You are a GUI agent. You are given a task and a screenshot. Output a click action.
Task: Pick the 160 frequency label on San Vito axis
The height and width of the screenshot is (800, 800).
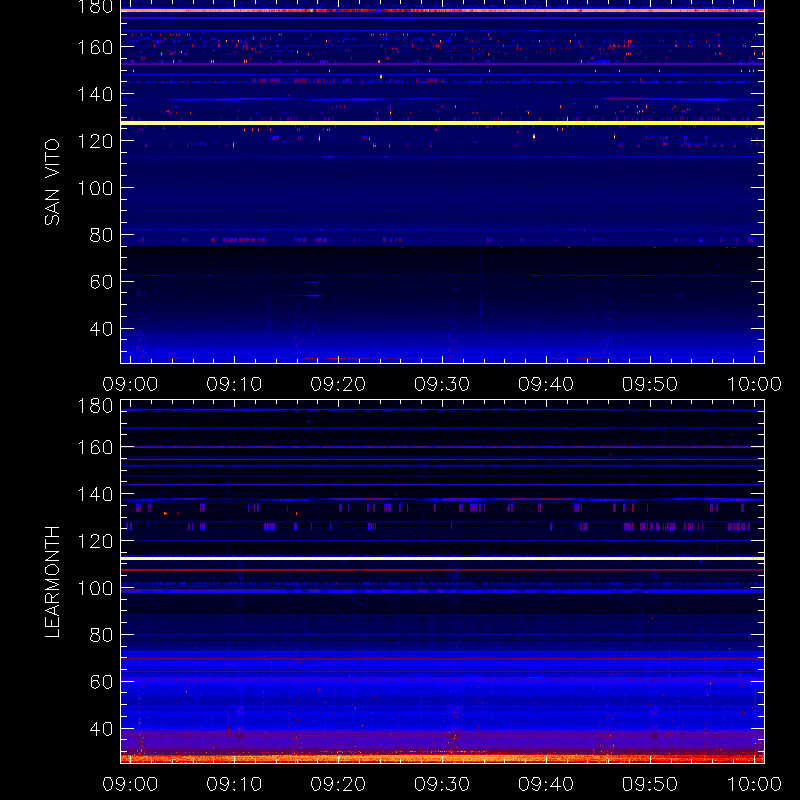95,47
